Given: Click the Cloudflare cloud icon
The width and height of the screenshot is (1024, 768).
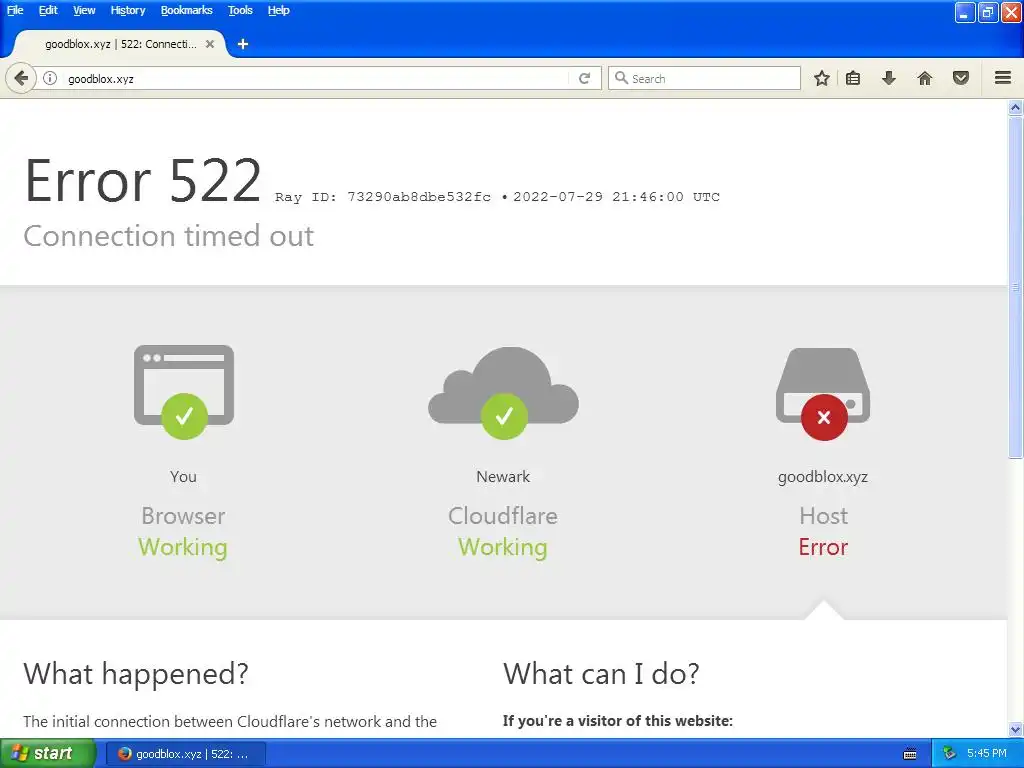Looking at the screenshot, I should (x=504, y=392).
